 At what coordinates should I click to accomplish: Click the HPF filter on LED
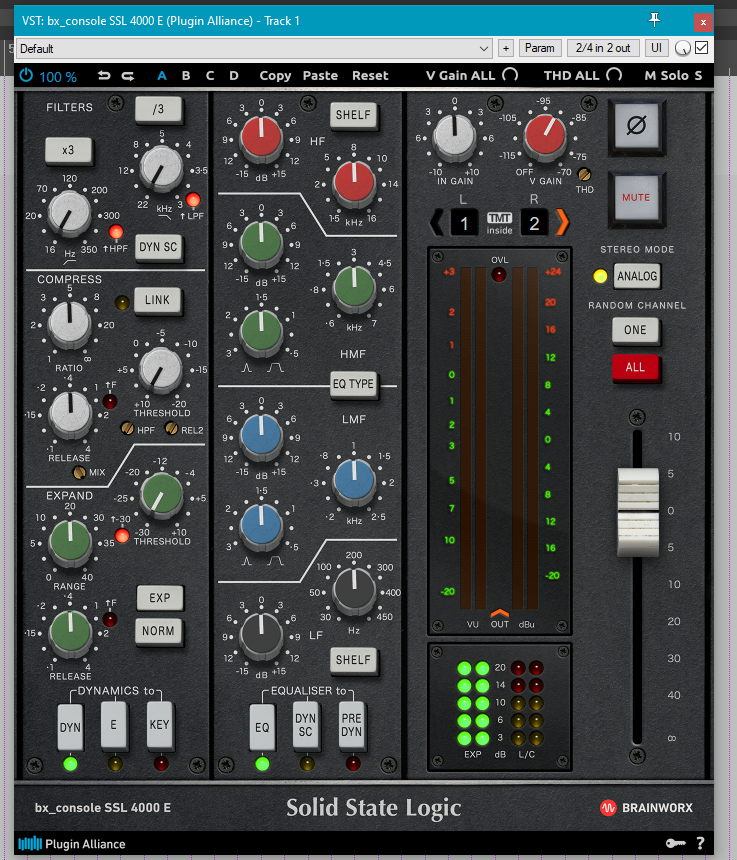(116, 232)
